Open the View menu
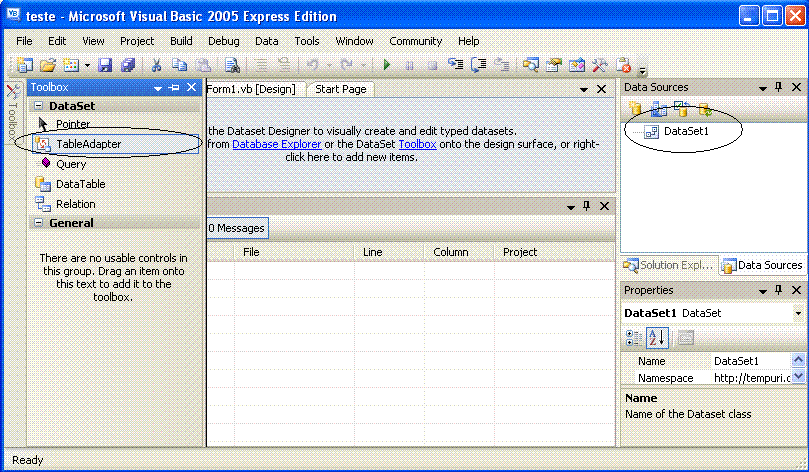 point(93,41)
